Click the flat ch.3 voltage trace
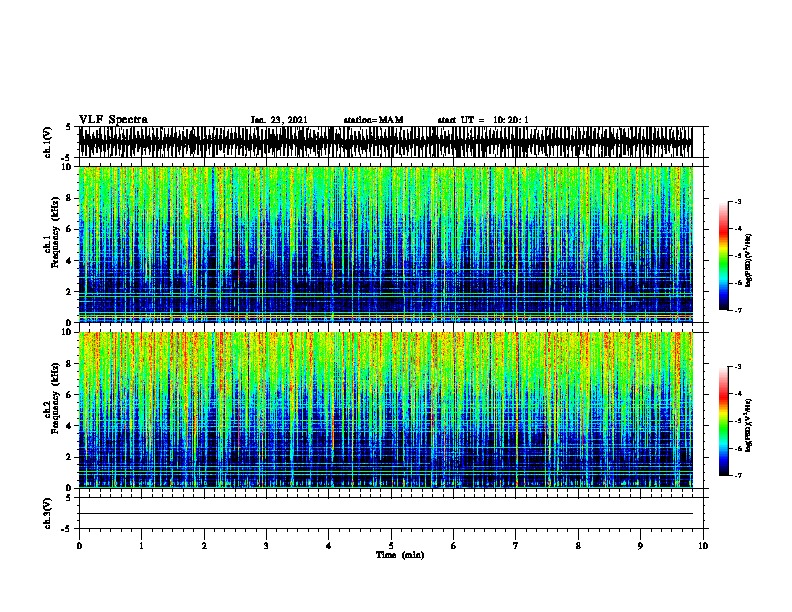This screenshot has width=792, height=612. pyautogui.click(x=386, y=514)
